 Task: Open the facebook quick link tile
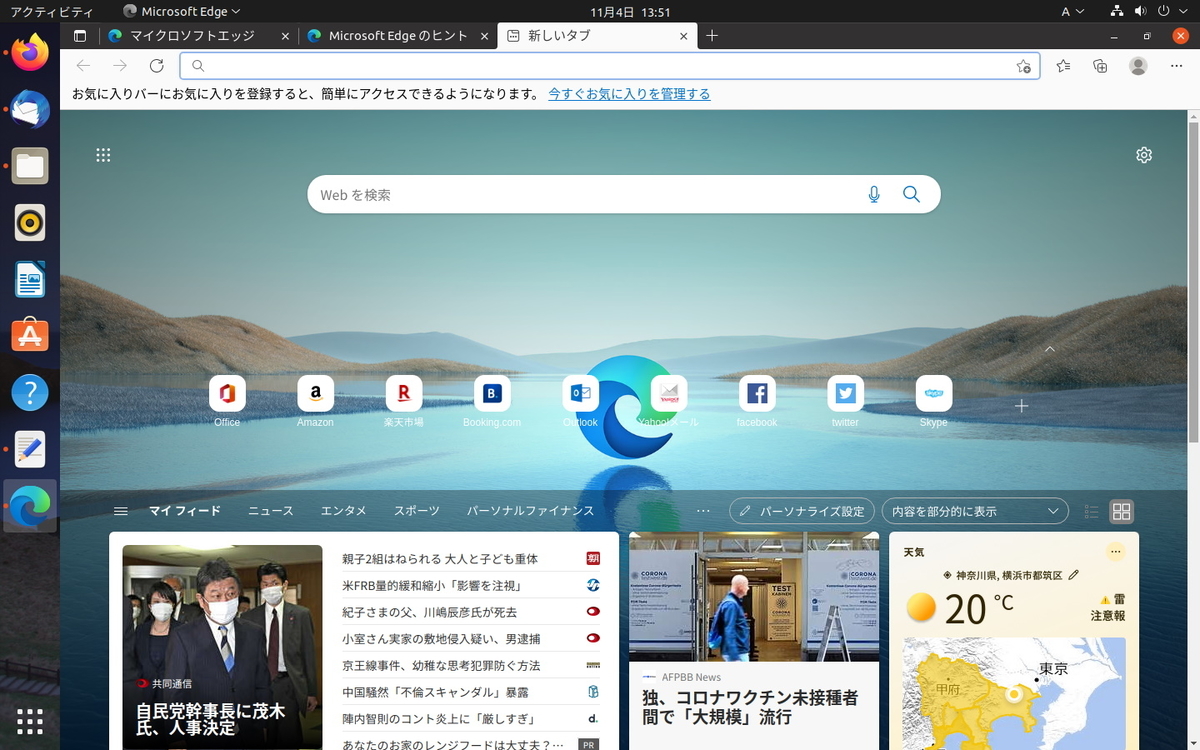tap(757, 394)
